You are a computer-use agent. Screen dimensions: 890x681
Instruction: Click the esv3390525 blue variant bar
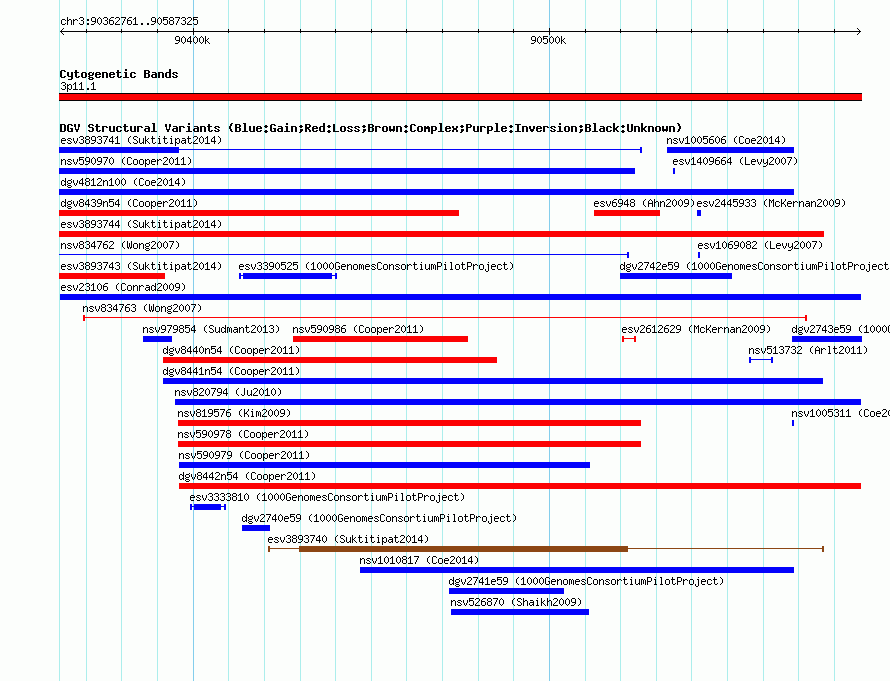point(288,276)
